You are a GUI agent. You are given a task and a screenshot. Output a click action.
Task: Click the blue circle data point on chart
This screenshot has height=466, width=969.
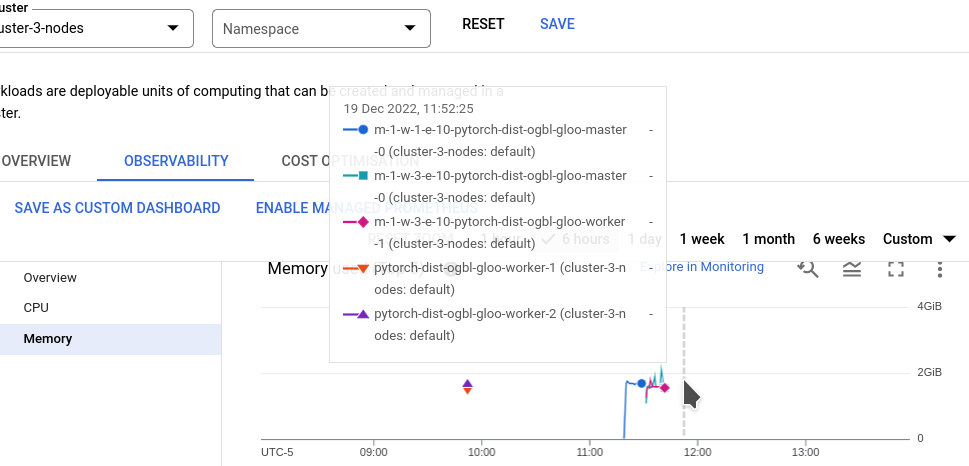(641, 383)
